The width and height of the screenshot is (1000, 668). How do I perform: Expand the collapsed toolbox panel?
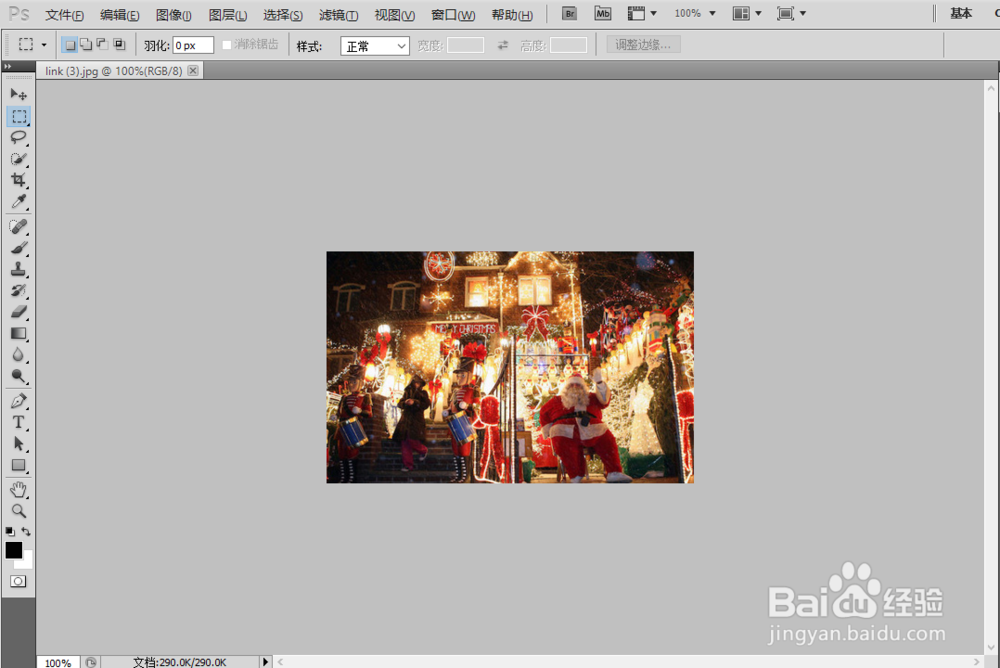[8, 66]
